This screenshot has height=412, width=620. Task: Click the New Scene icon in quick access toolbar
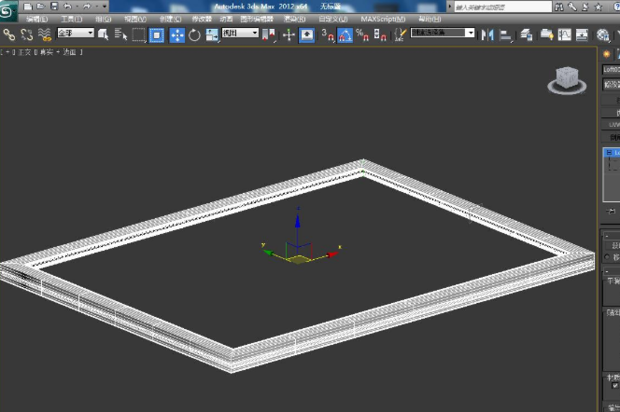coord(28,6)
